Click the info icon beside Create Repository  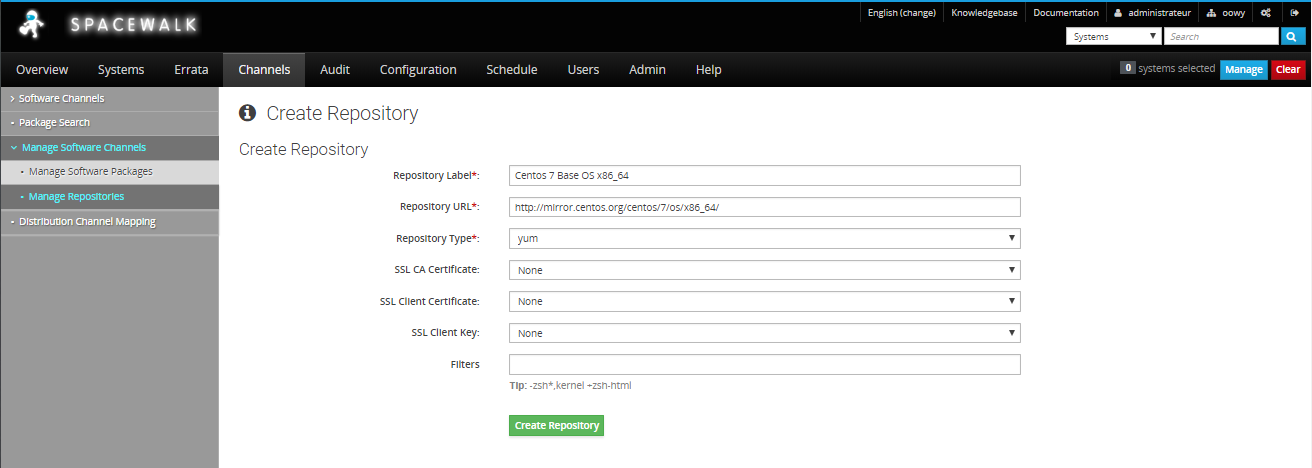coord(248,113)
